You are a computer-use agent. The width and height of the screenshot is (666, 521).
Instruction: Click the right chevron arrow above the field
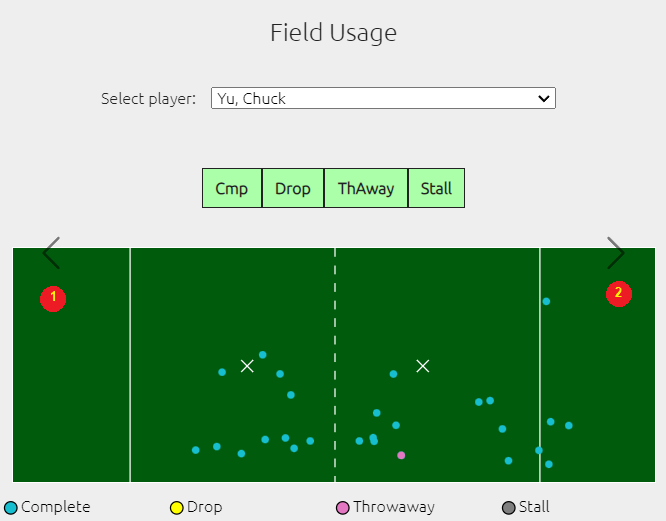[x=615, y=253]
